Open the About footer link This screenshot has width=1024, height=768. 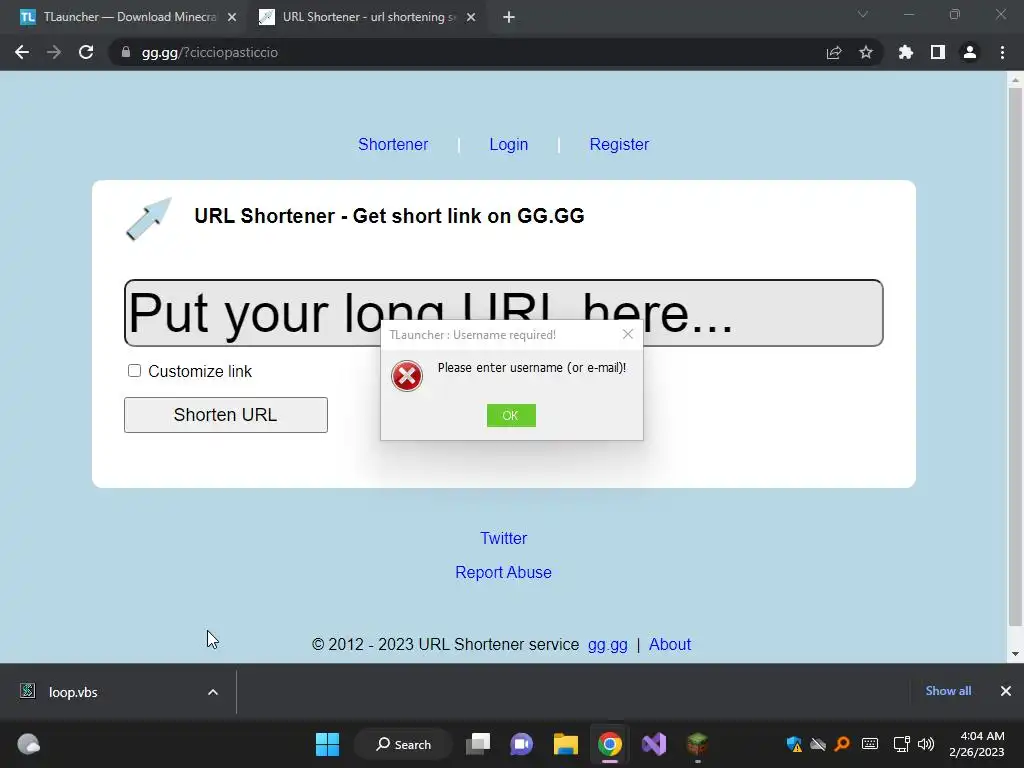pos(670,645)
